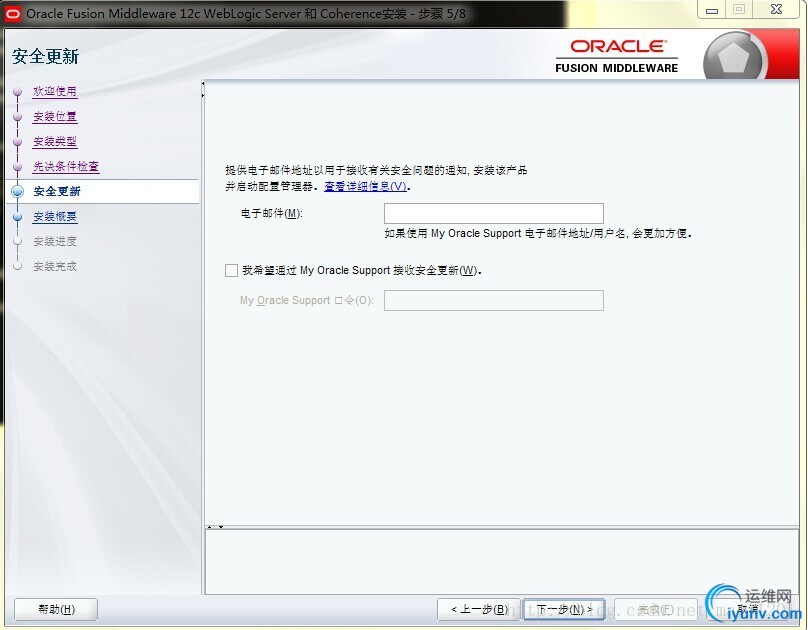Go to the 安装概要 step
This screenshot has width=808, height=630.
[x=55, y=216]
